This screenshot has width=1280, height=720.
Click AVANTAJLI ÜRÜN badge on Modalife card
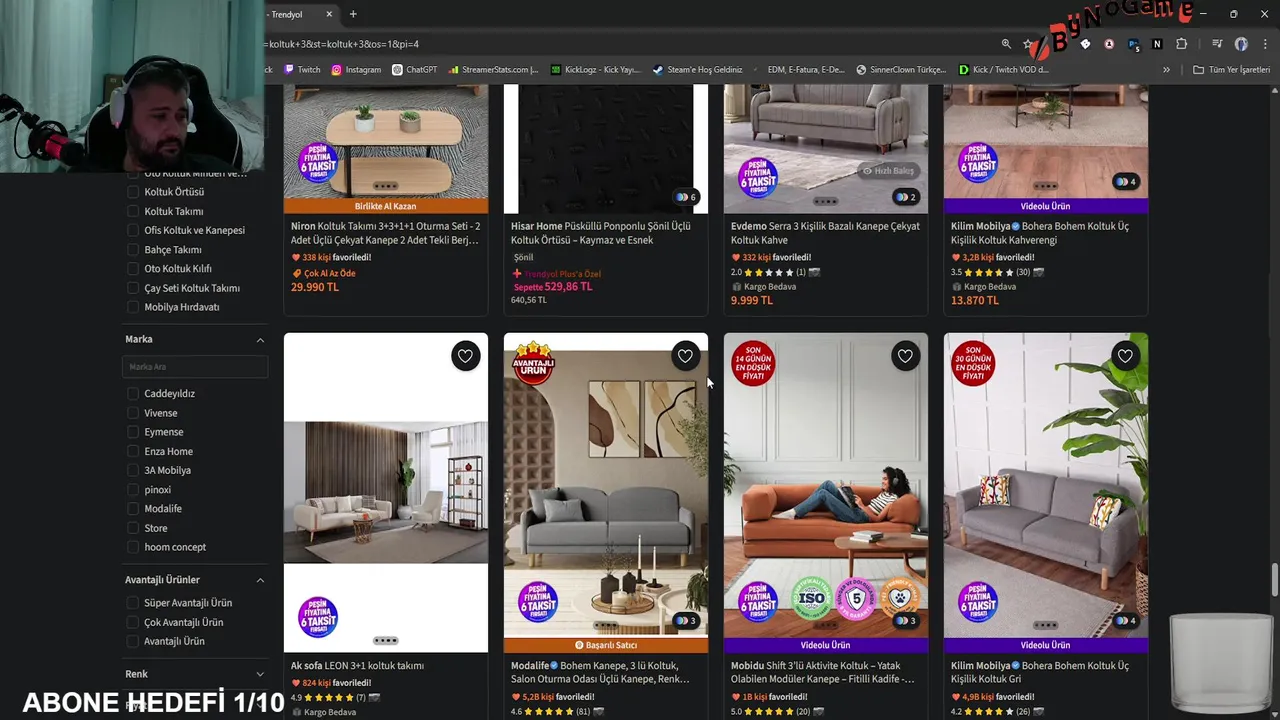[x=533, y=363]
